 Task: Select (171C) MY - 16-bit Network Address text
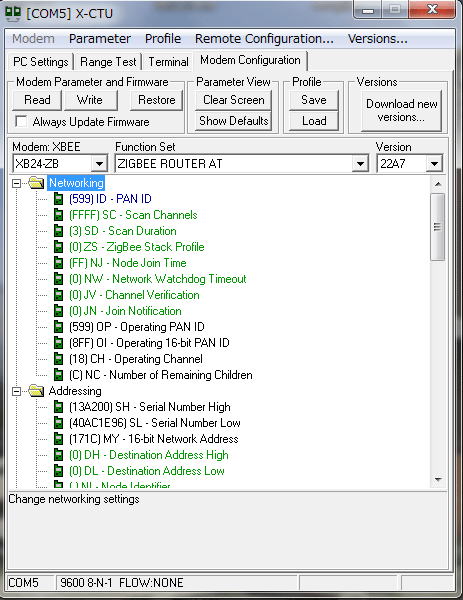click(153, 439)
